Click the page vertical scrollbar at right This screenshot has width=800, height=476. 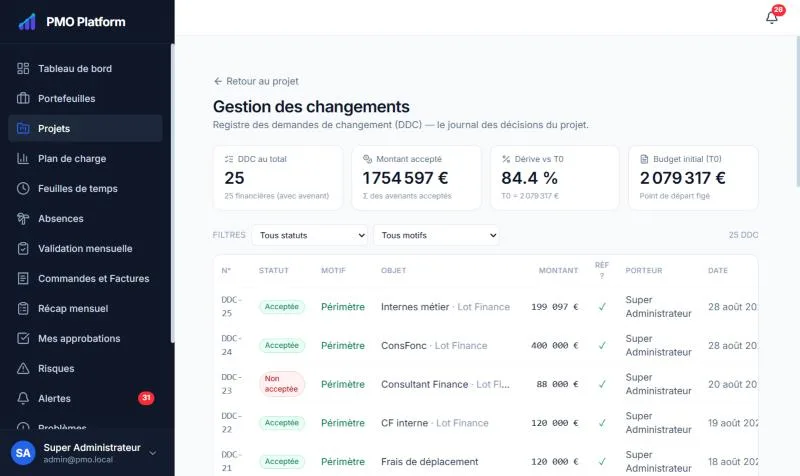[x=797, y=110]
